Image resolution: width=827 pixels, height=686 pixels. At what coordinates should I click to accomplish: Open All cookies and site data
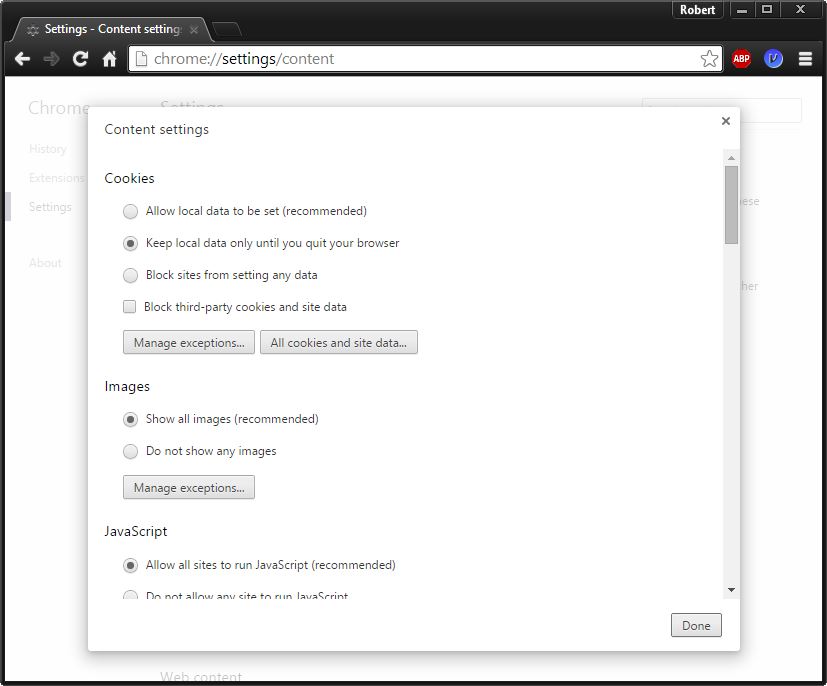(338, 343)
